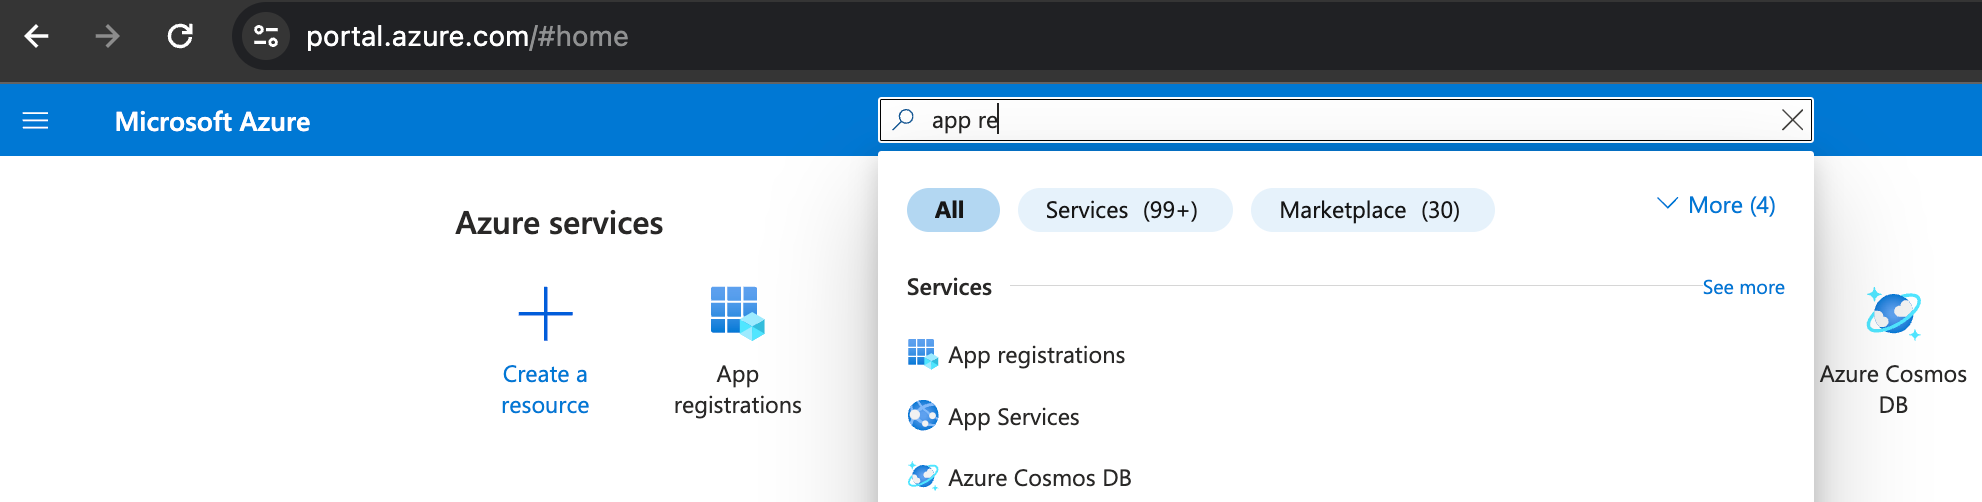Screen dimensions: 1982x502
Task: Open the App registrations tile label
Action: click(x=738, y=389)
